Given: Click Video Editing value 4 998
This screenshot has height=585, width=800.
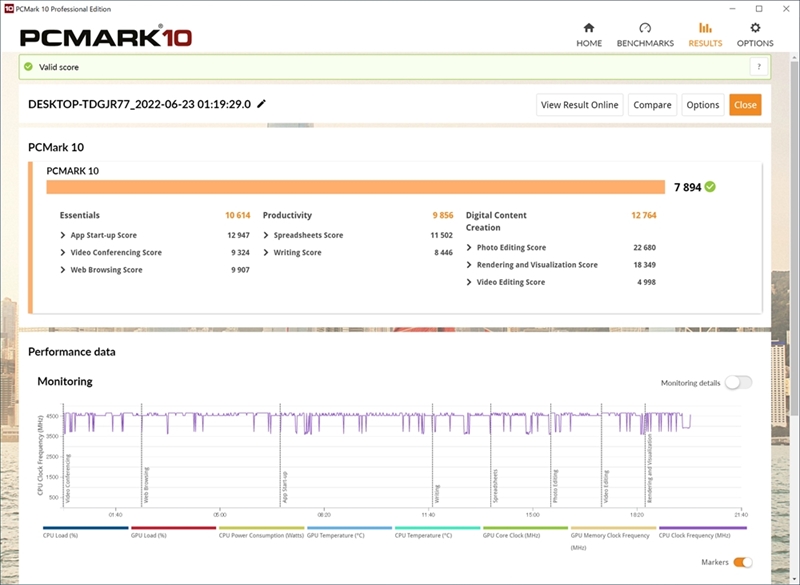Looking at the screenshot, I should click(x=646, y=282).
